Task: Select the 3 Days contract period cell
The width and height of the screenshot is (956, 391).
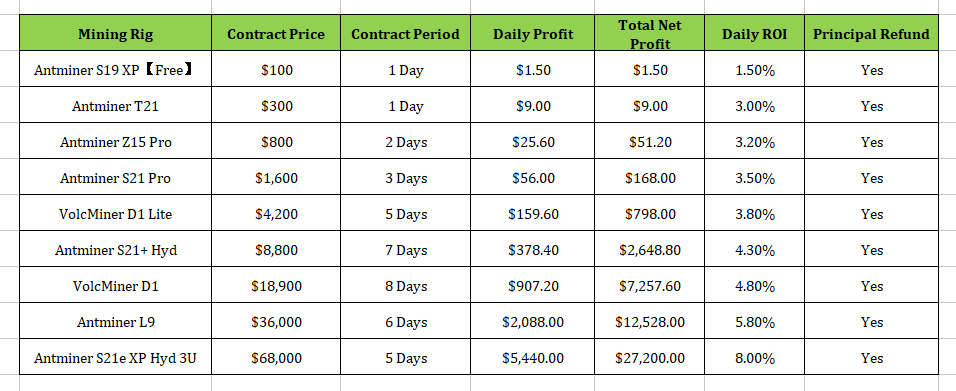Action: click(x=405, y=177)
